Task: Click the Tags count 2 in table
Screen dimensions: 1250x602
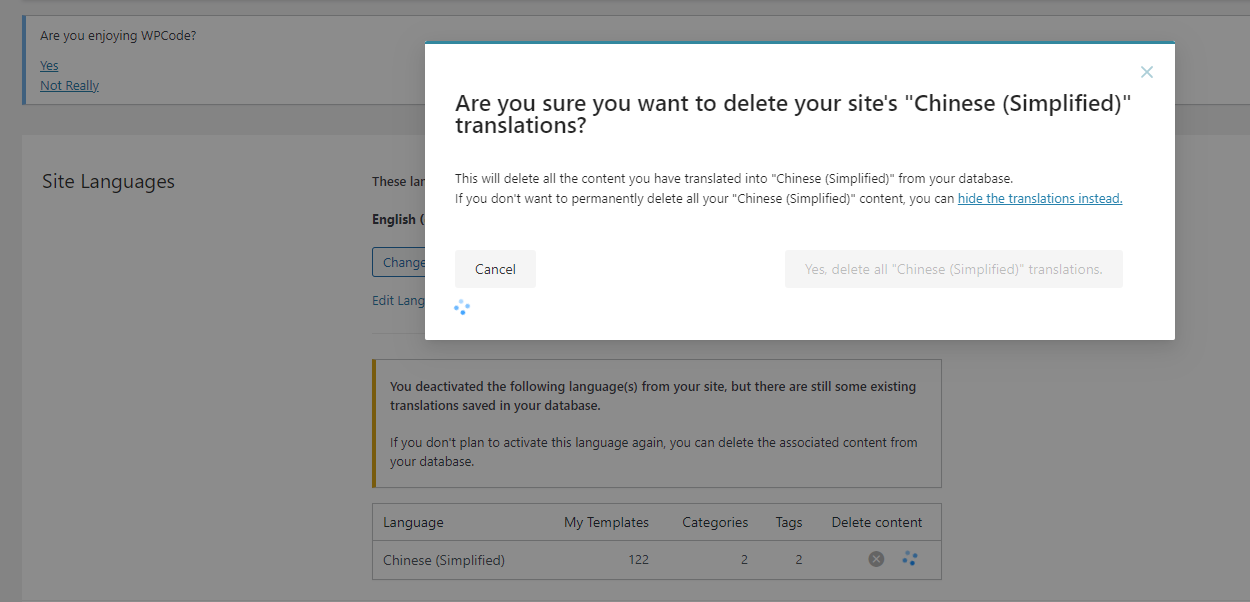Action: coord(798,560)
